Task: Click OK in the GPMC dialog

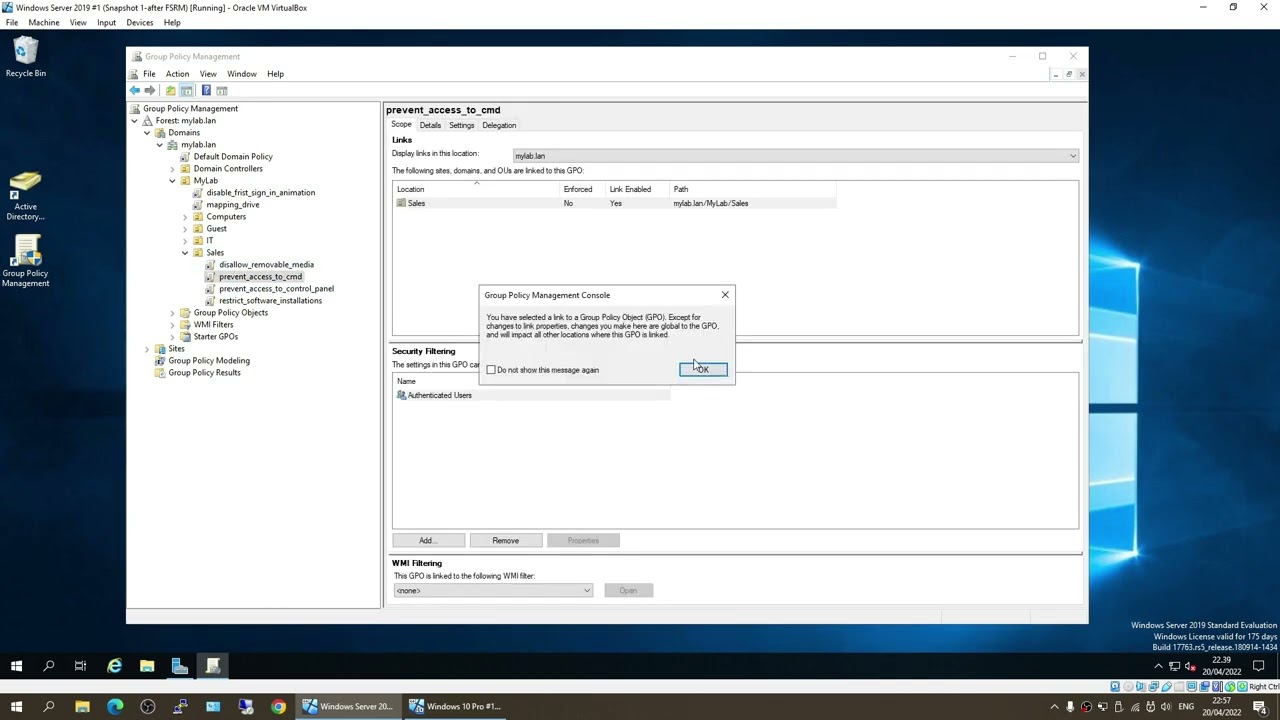Action: 703,370
